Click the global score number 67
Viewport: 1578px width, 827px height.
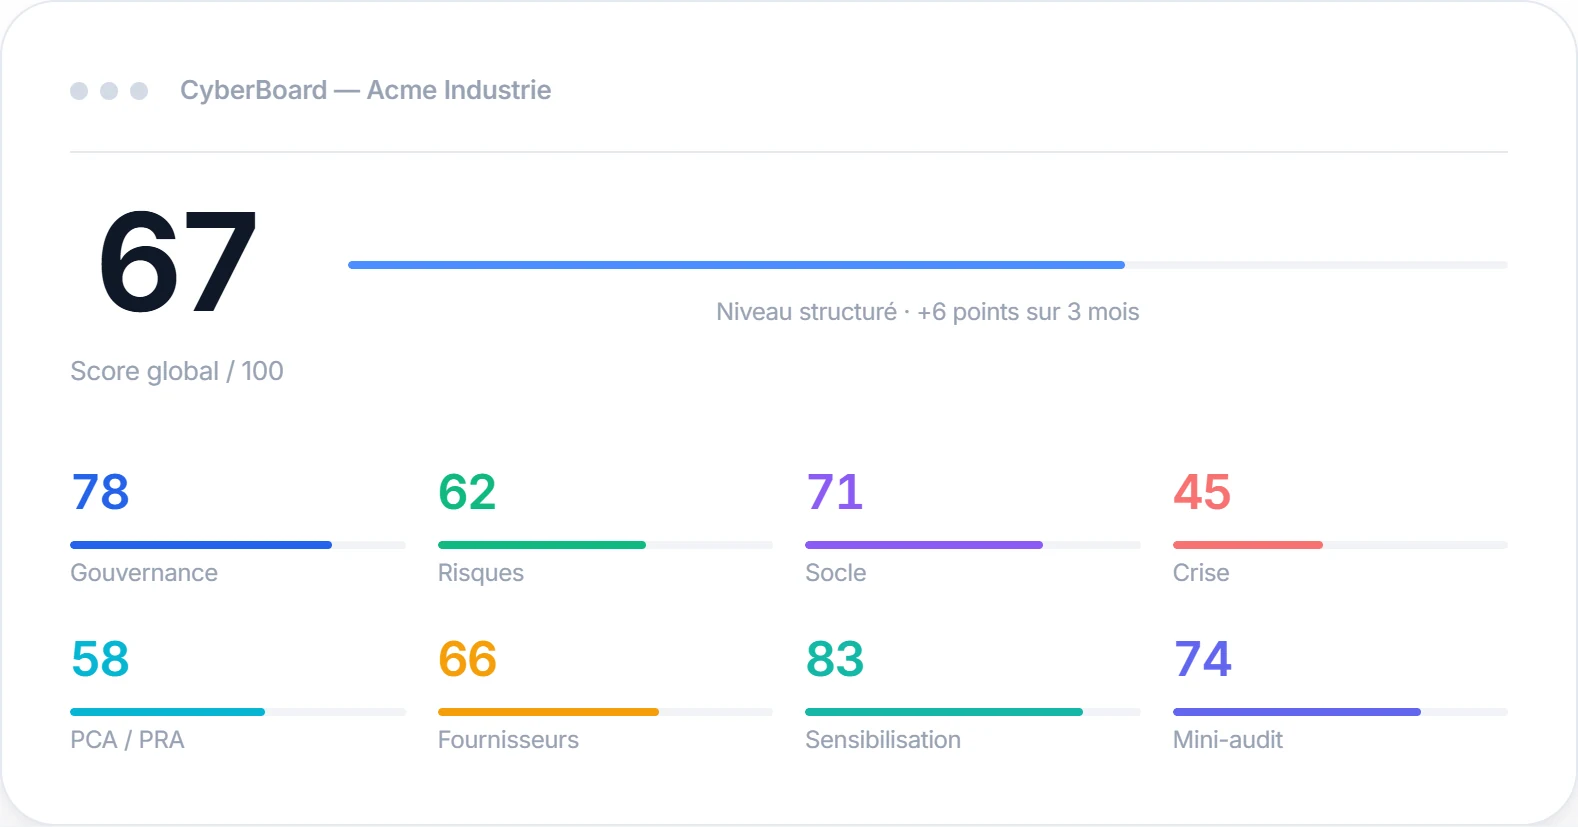tap(178, 262)
